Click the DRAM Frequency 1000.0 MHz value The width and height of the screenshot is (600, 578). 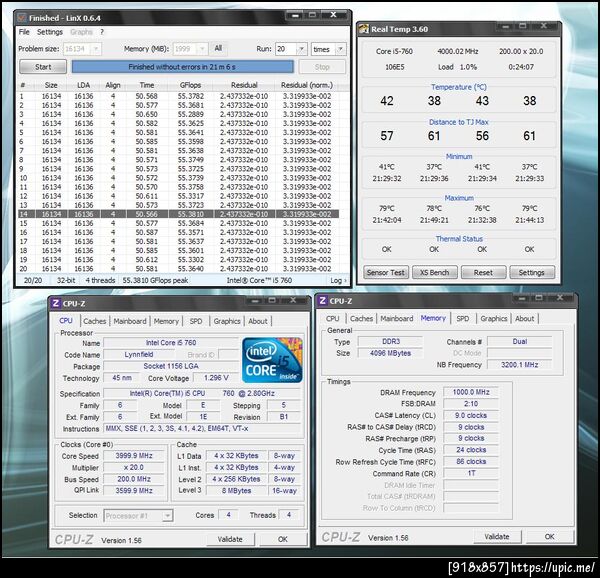click(471, 392)
